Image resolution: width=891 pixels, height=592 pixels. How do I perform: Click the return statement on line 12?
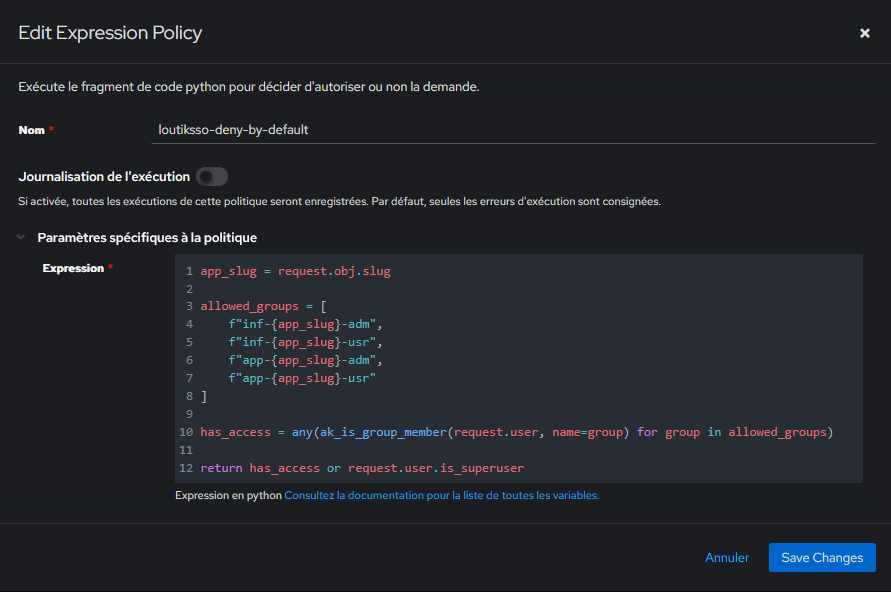click(362, 468)
